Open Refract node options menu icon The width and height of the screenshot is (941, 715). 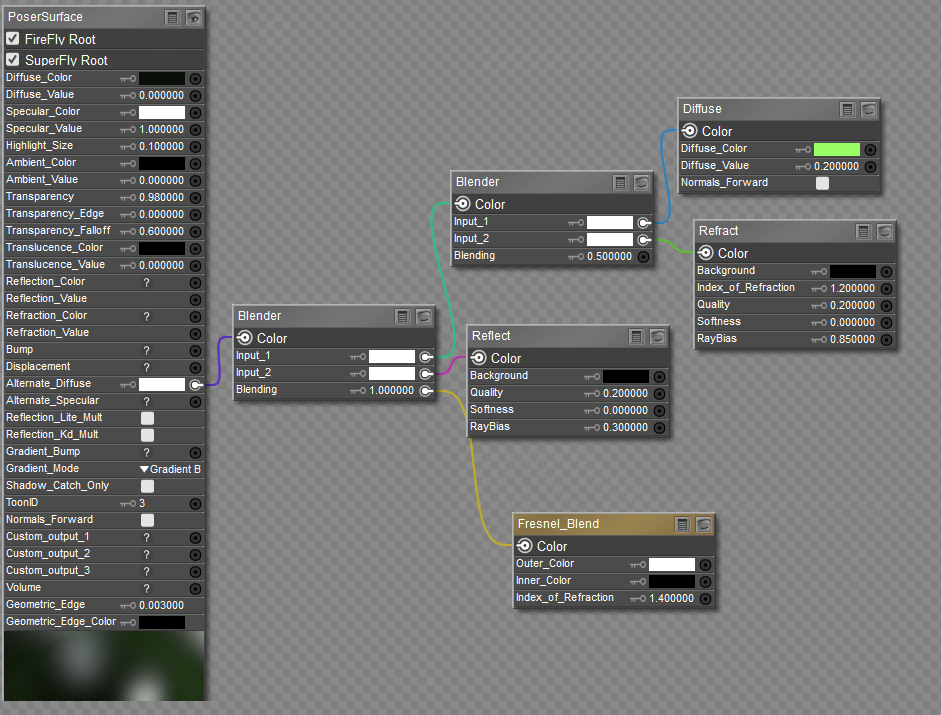pos(864,232)
